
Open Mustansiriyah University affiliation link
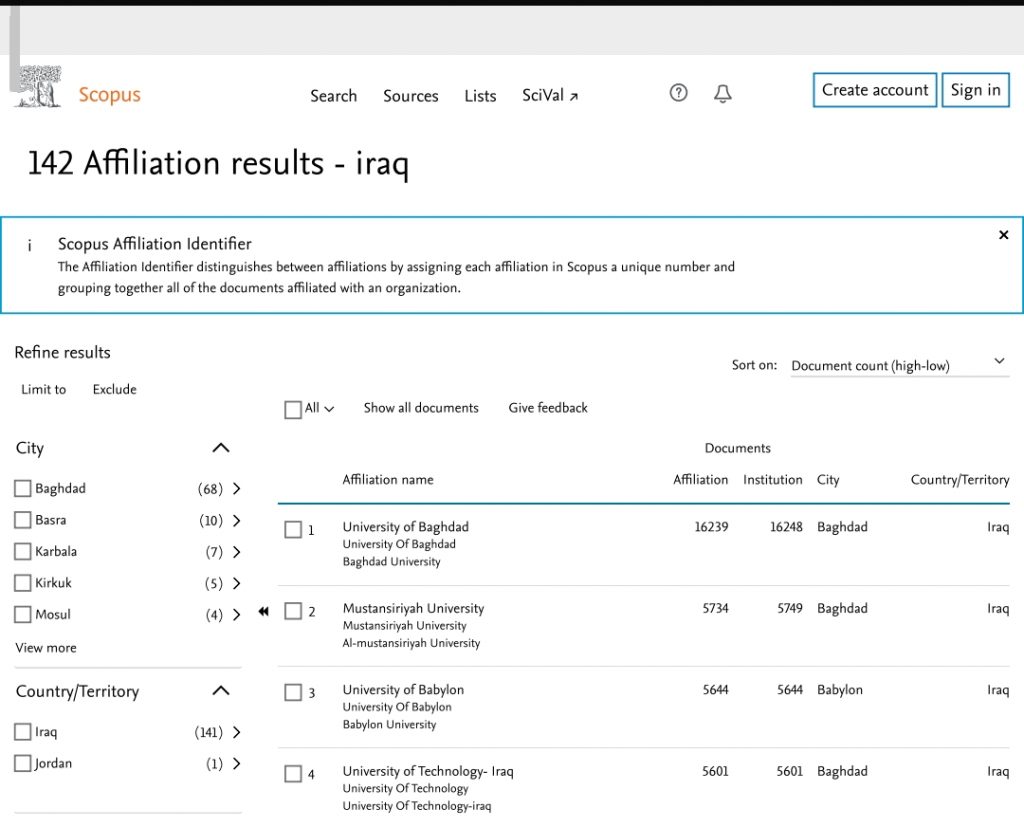(x=413, y=608)
